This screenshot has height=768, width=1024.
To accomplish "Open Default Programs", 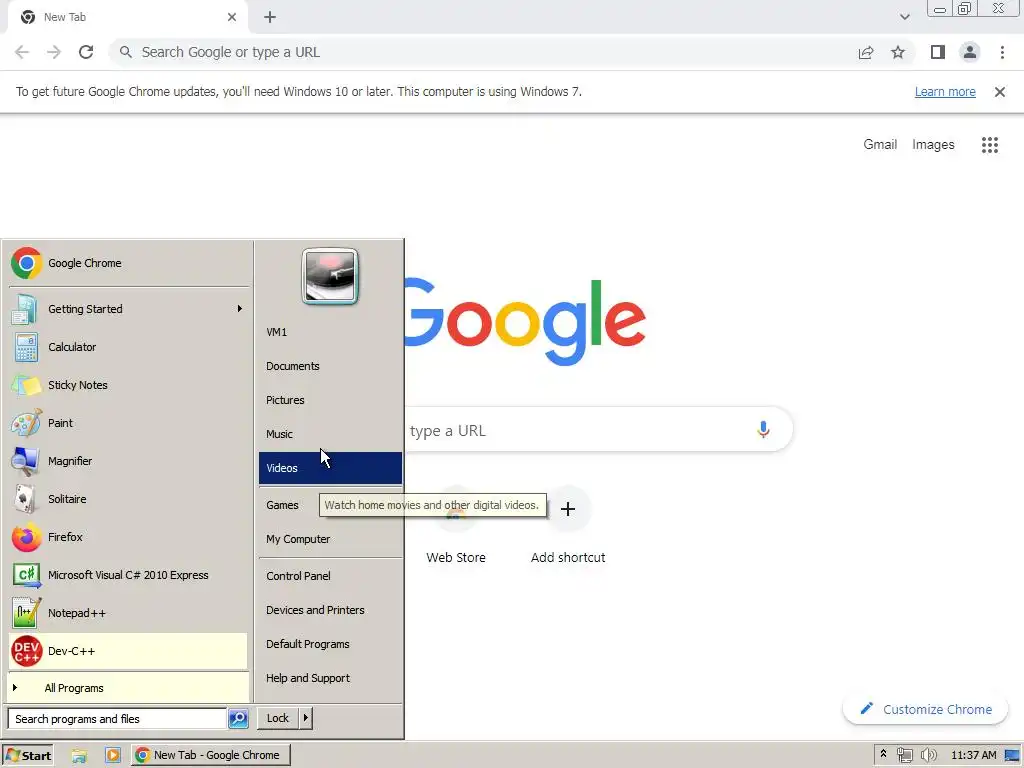I will pos(330,644).
